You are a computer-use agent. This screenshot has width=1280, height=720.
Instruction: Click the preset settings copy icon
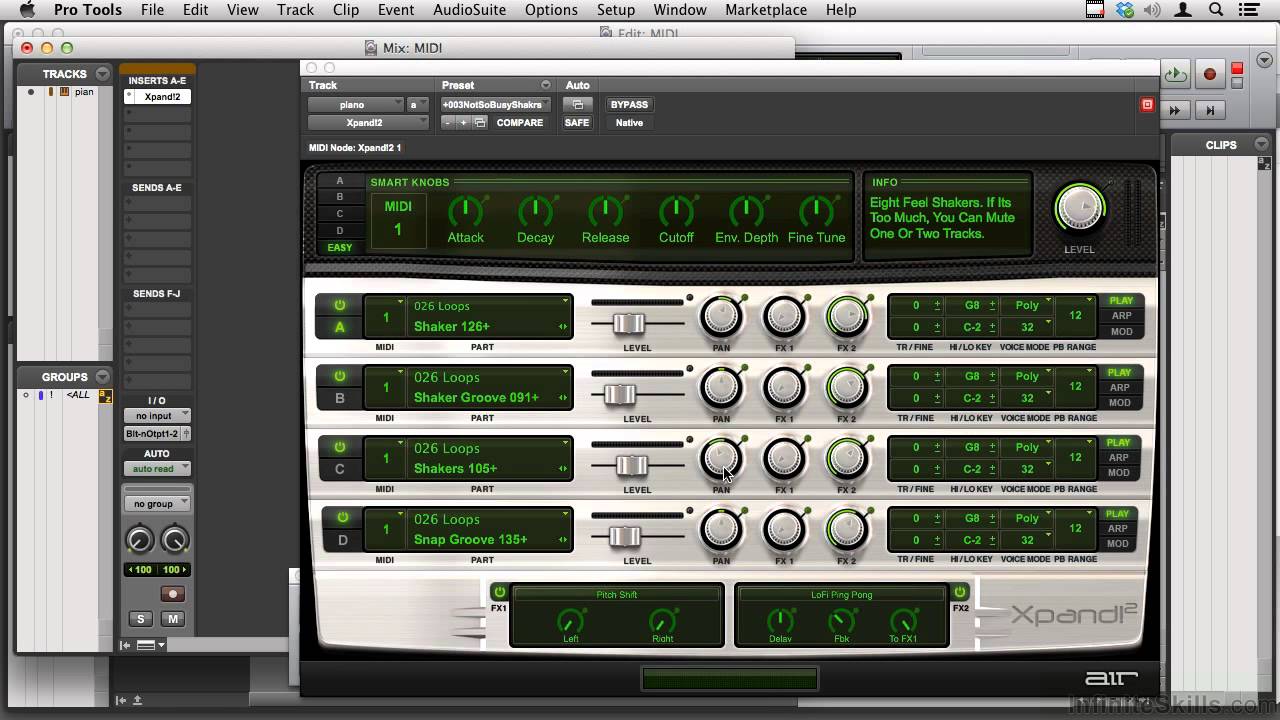[480, 123]
